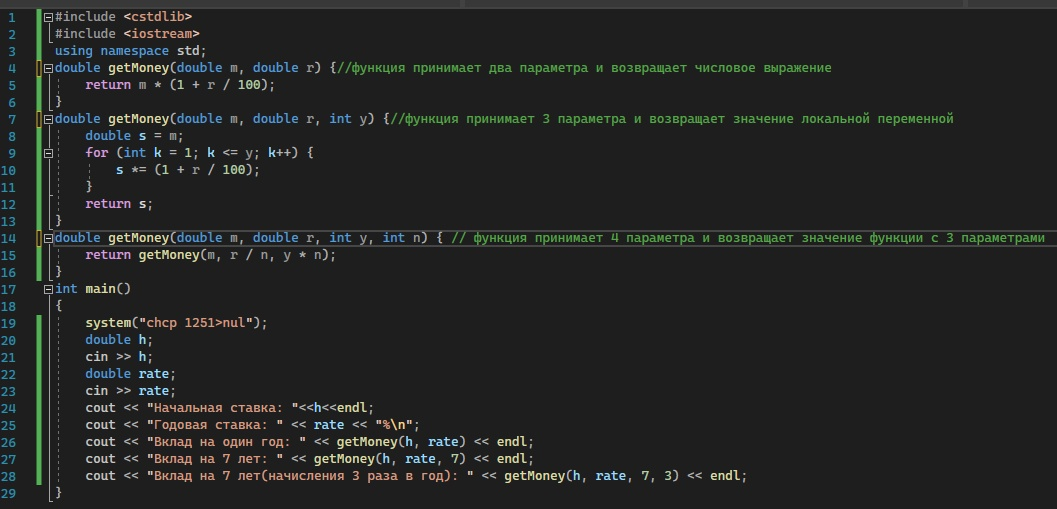
Task: Click 'getMoney(h, rate, 7)' call on line 27
Action: click(x=390, y=458)
